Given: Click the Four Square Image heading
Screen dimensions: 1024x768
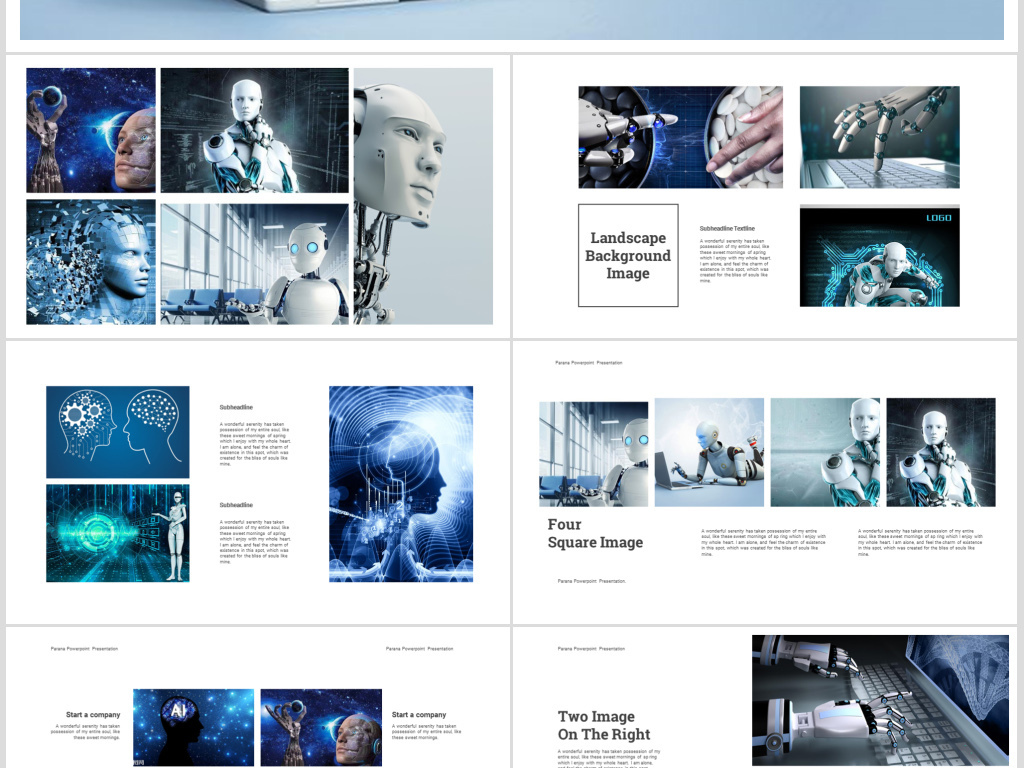Looking at the screenshot, I should [x=596, y=533].
